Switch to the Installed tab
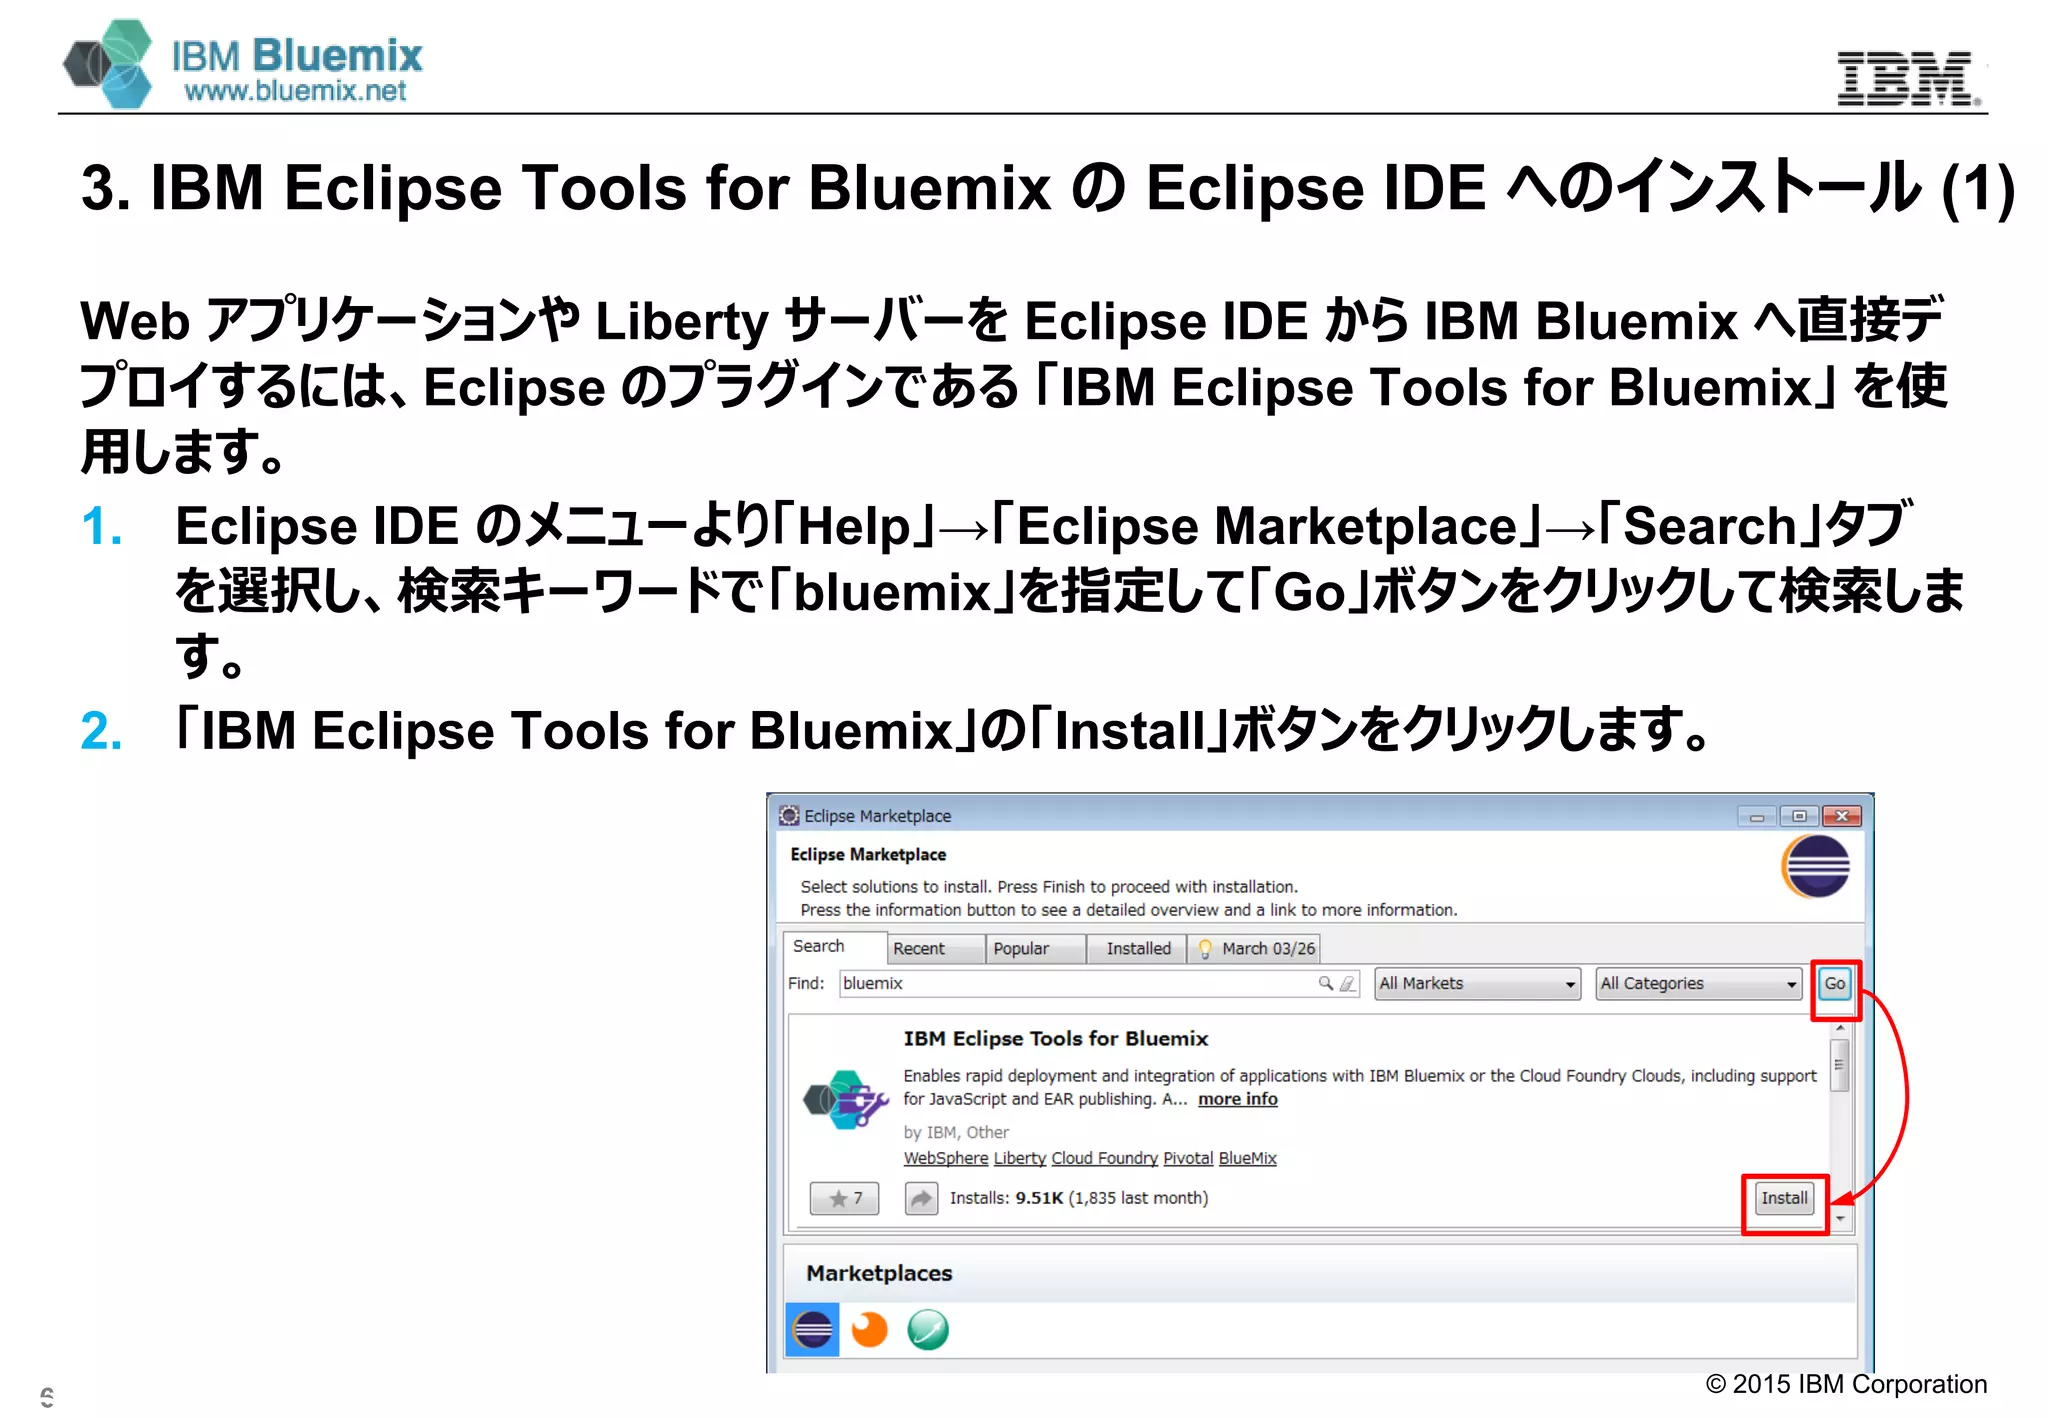This screenshot has height=1418, width=2048. click(x=1137, y=949)
